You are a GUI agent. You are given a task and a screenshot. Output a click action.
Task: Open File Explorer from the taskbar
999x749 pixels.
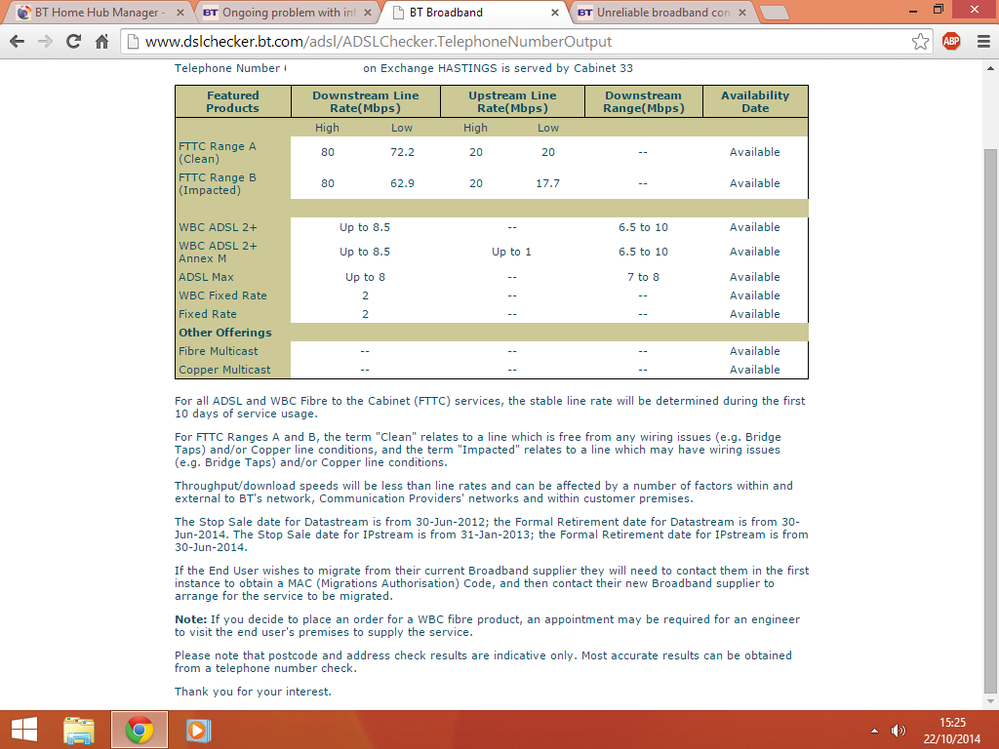coord(78,730)
